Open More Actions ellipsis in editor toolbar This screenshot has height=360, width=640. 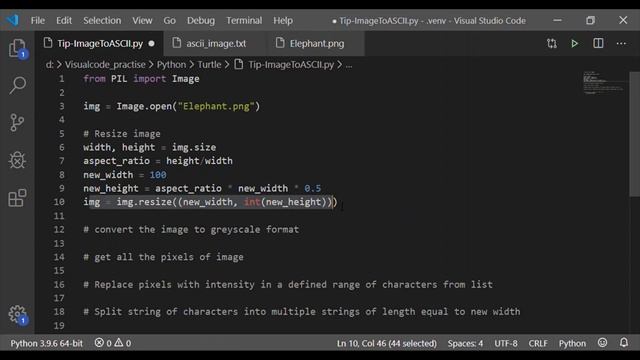click(x=621, y=43)
